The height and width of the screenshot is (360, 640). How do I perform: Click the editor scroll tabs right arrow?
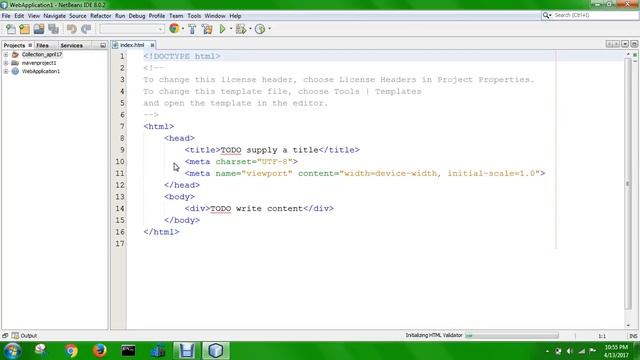[616, 44]
